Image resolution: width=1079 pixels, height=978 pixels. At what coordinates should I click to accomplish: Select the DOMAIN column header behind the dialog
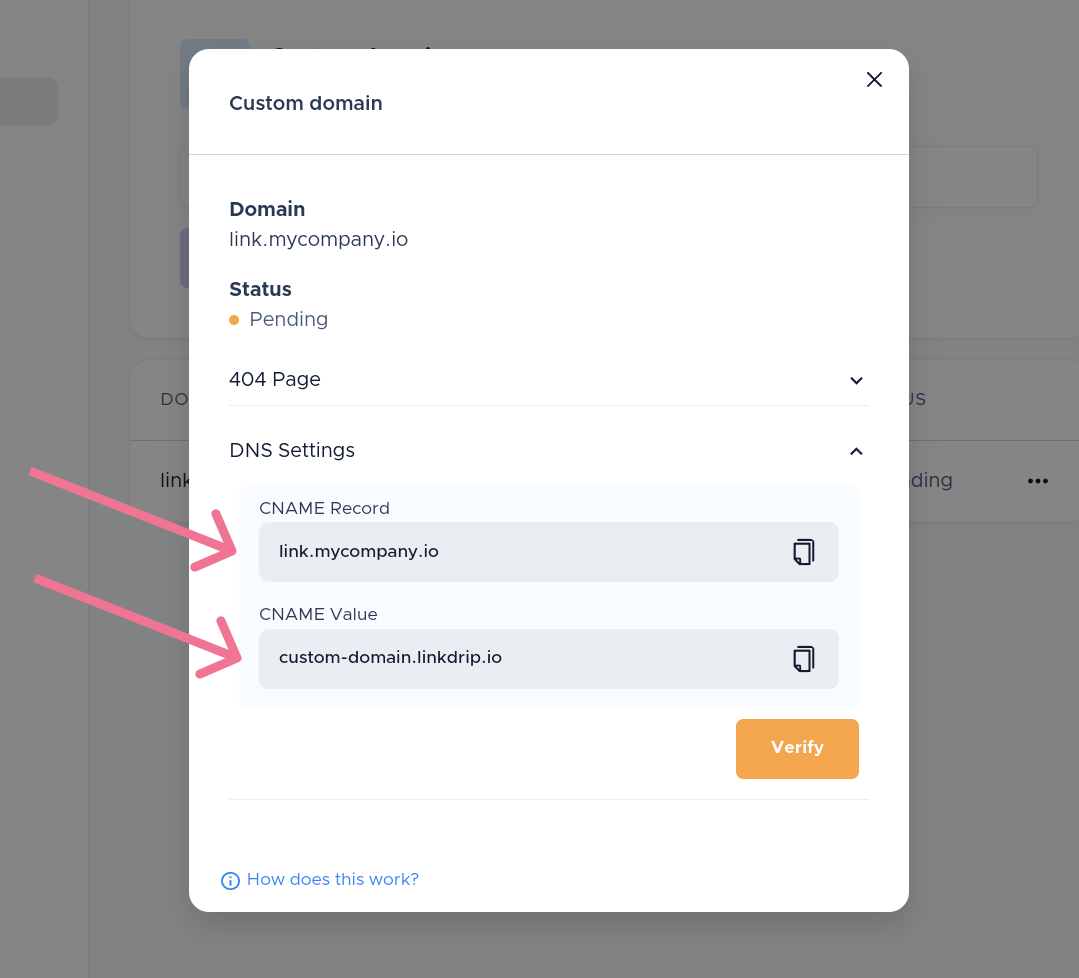[174, 399]
